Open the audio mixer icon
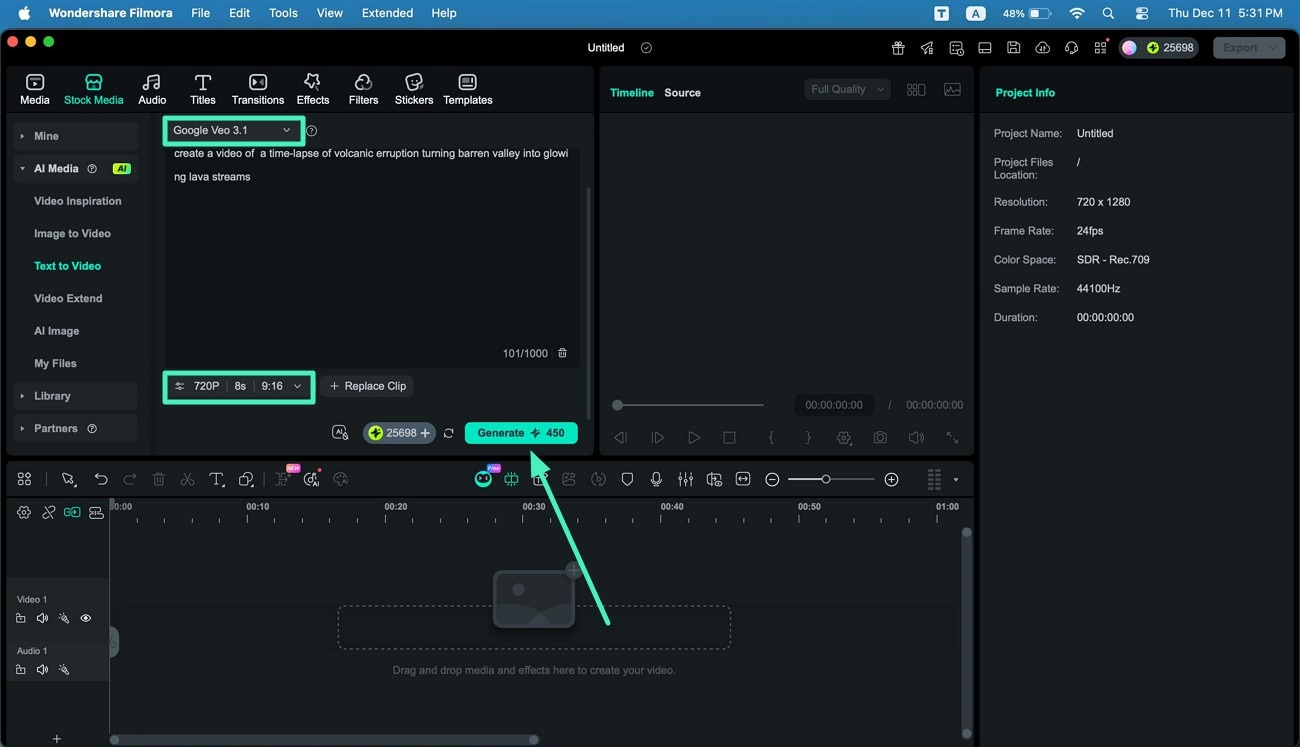The height and width of the screenshot is (747, 1300). (685, 479)
